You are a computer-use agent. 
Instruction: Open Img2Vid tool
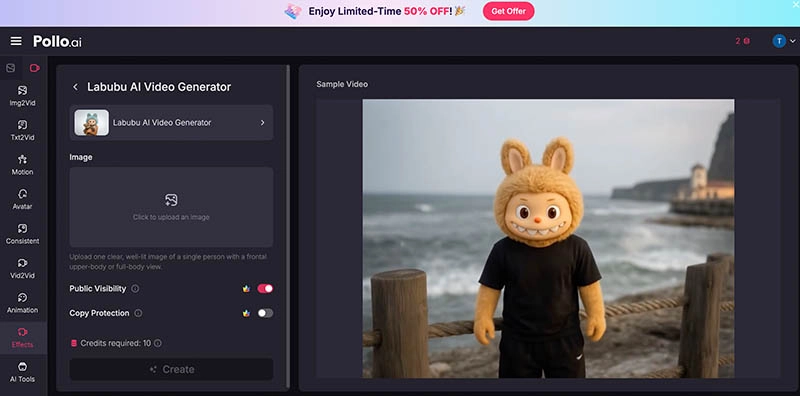point(22,96)
